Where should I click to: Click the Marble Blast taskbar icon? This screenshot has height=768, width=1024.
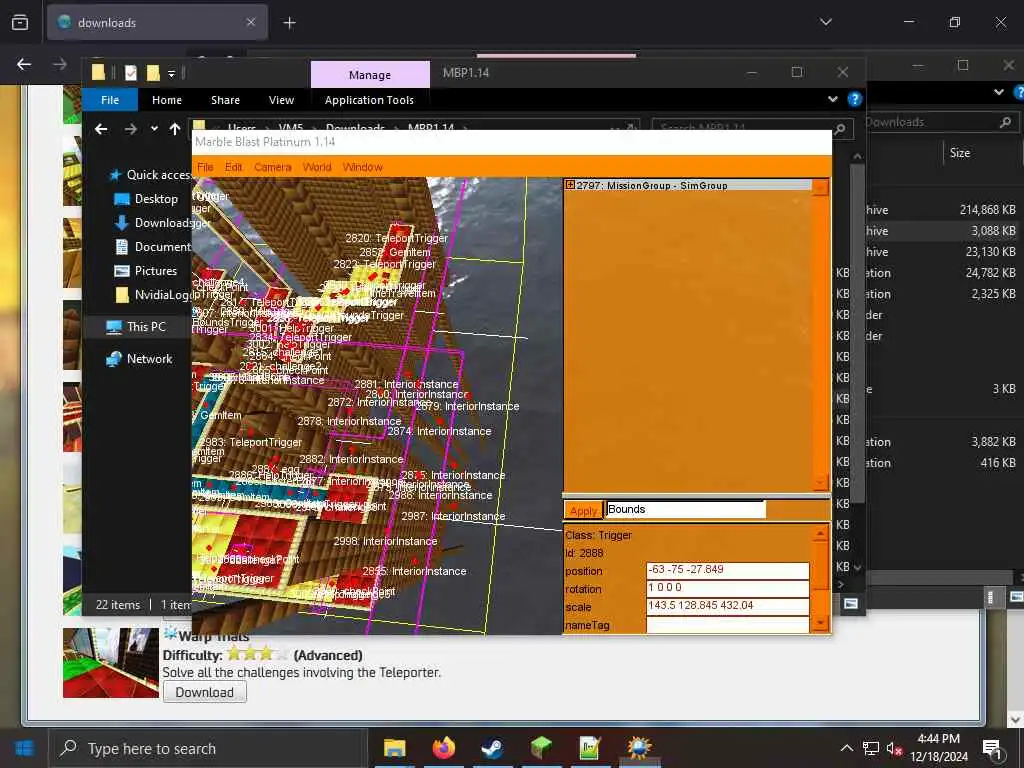click(639, 748)
